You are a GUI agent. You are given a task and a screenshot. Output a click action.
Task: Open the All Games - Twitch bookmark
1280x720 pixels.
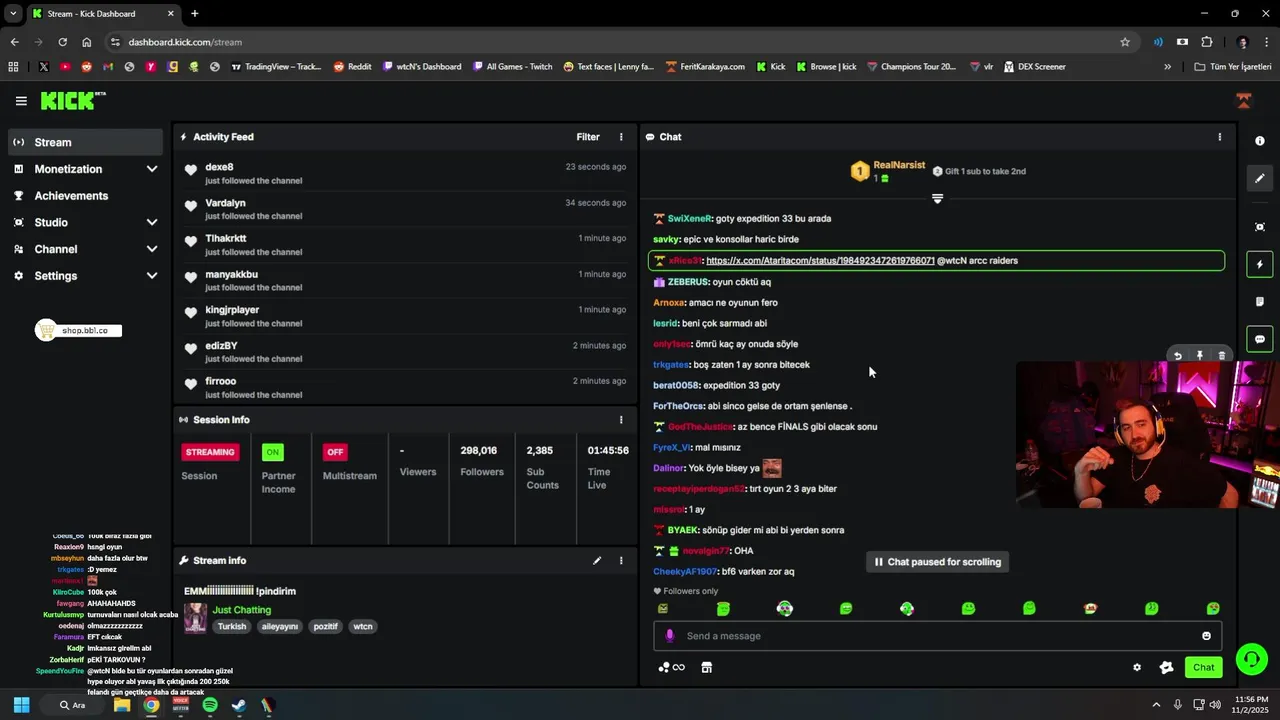(x=512, y=67)
